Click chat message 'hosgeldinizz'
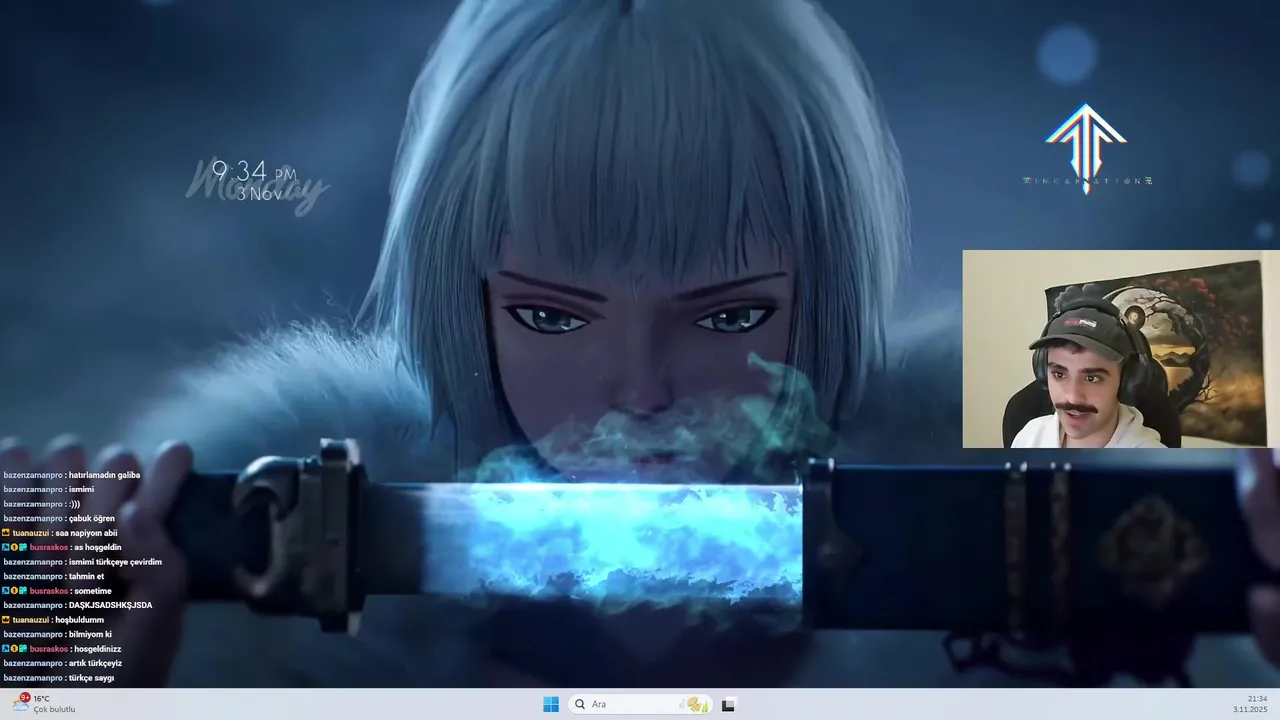The image size is (1280, 720). (x=97, y=649)
